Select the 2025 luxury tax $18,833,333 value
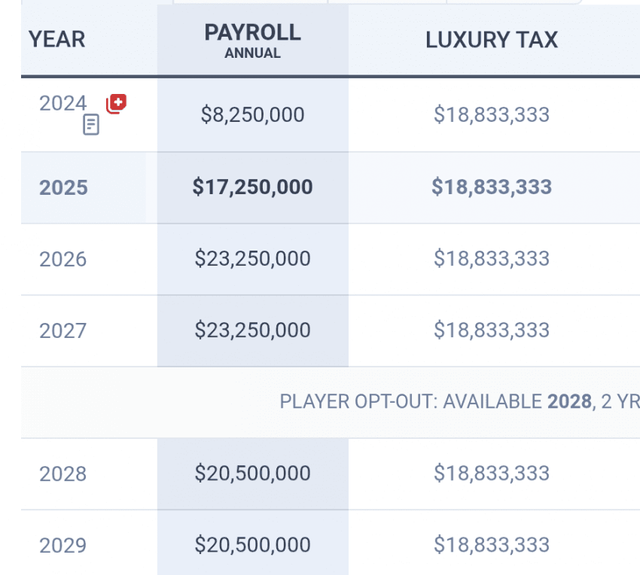Viewport: 640px width, 575px height. [491, 187]
